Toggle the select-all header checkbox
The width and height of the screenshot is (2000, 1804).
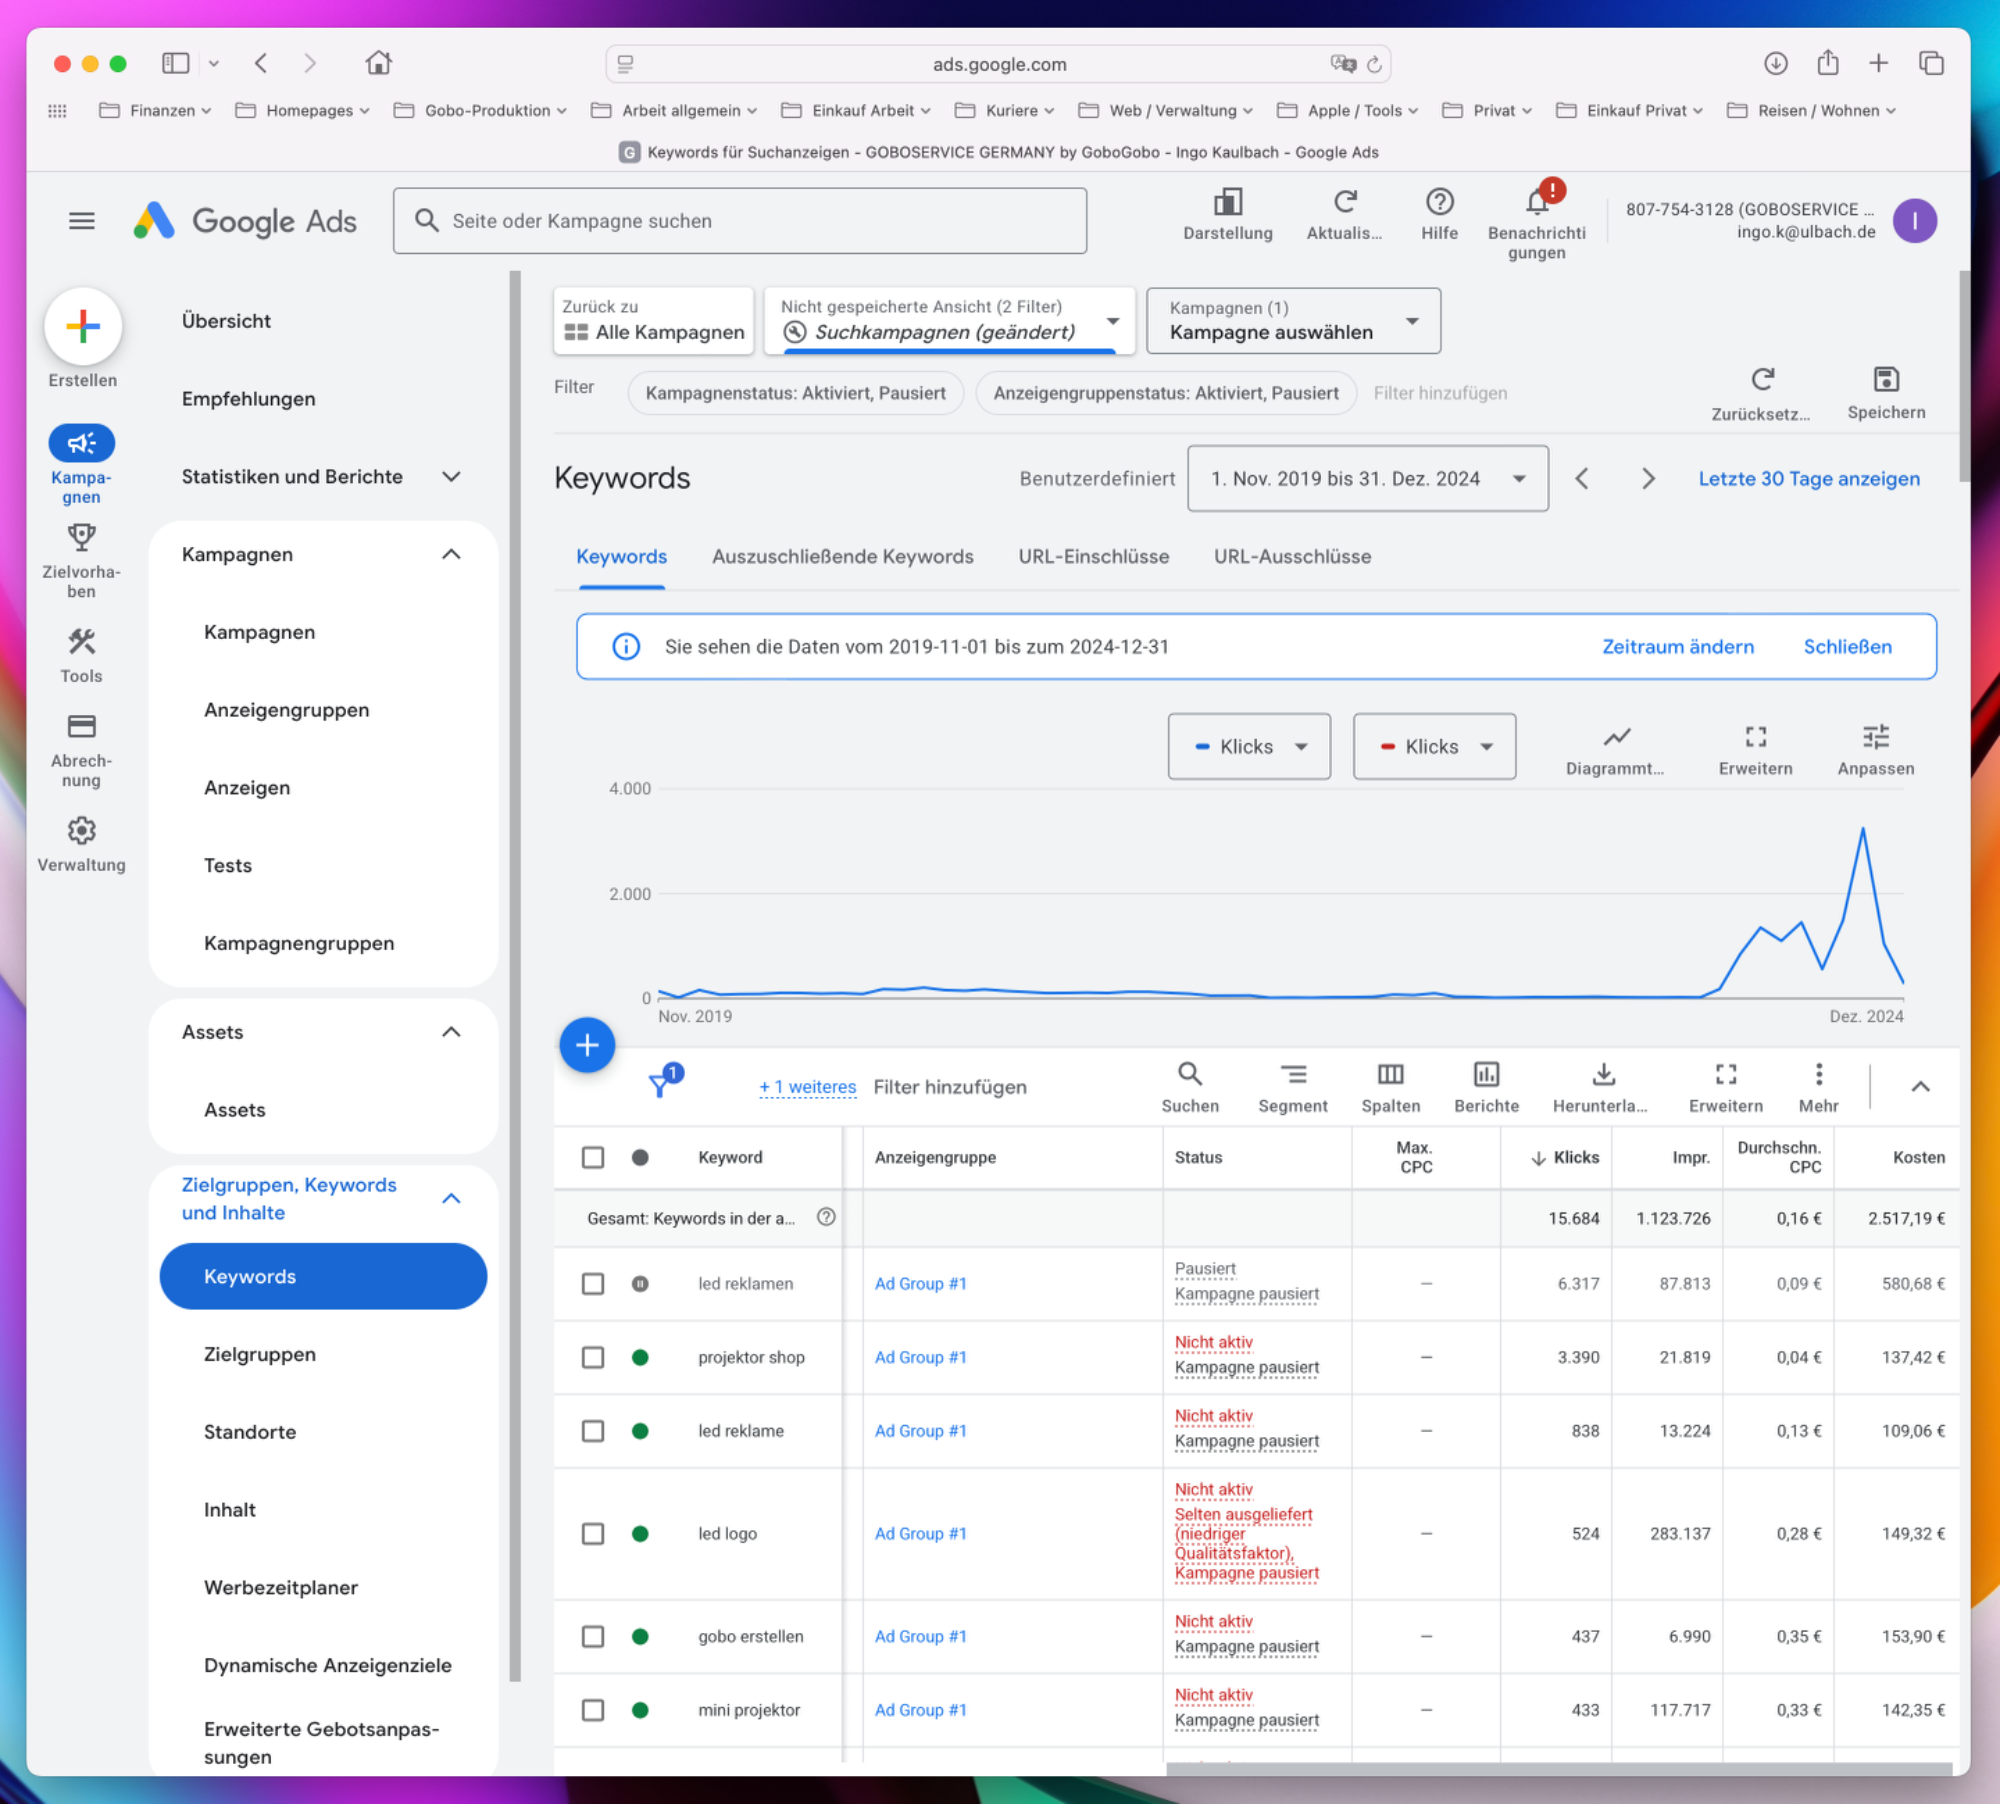pyautogui.click(x=593, y=1157)
